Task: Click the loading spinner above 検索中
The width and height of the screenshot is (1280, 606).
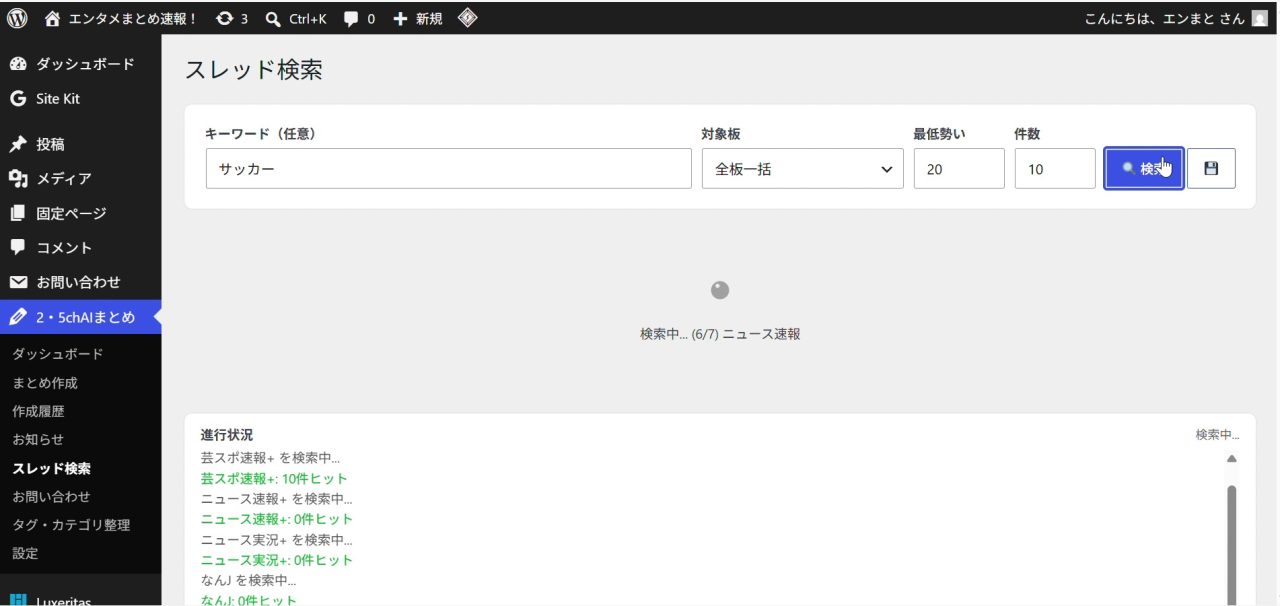Action: pos(720,290)
